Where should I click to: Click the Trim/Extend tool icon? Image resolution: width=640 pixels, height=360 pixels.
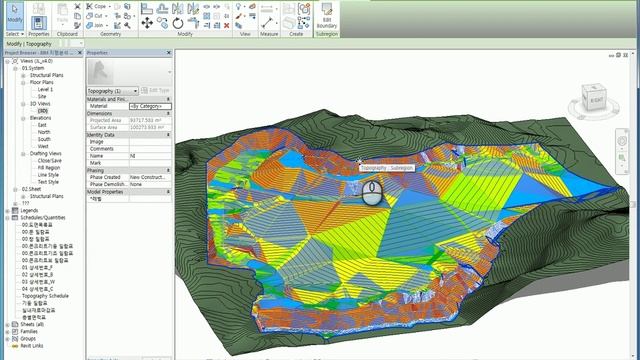point(193,23)
